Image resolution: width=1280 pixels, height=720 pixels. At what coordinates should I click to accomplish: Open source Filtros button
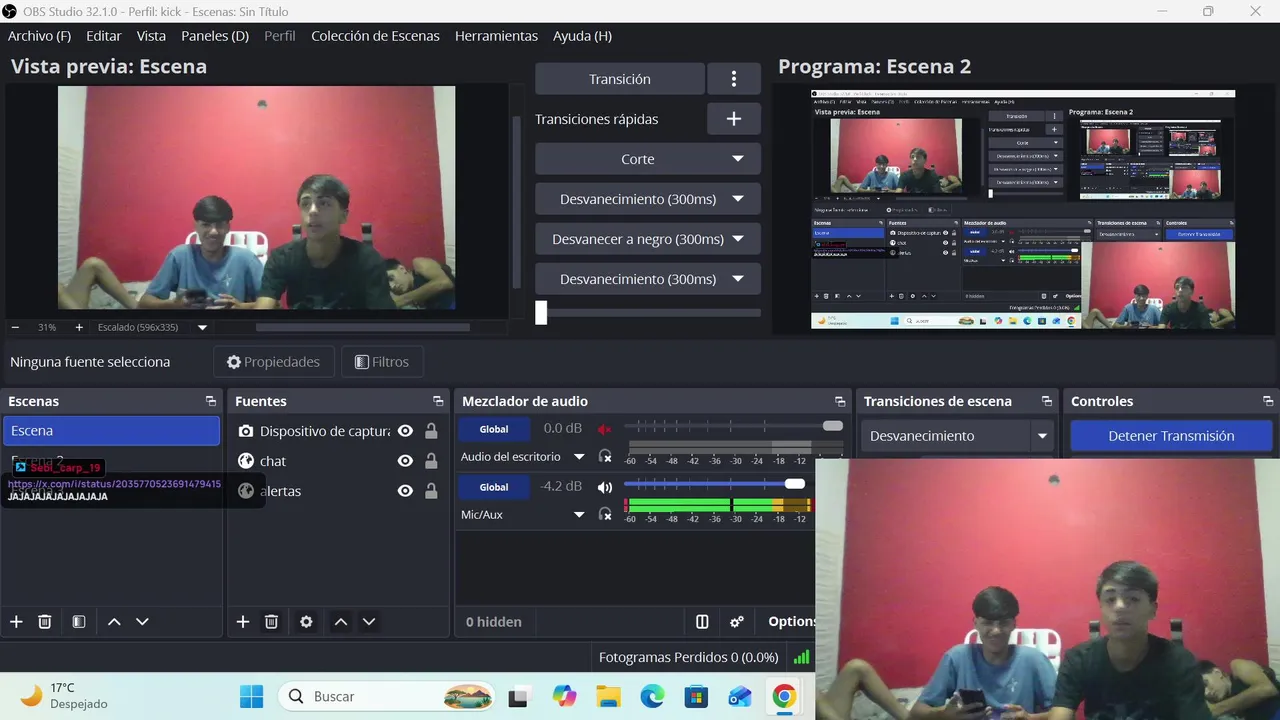[x=382, y=362]
